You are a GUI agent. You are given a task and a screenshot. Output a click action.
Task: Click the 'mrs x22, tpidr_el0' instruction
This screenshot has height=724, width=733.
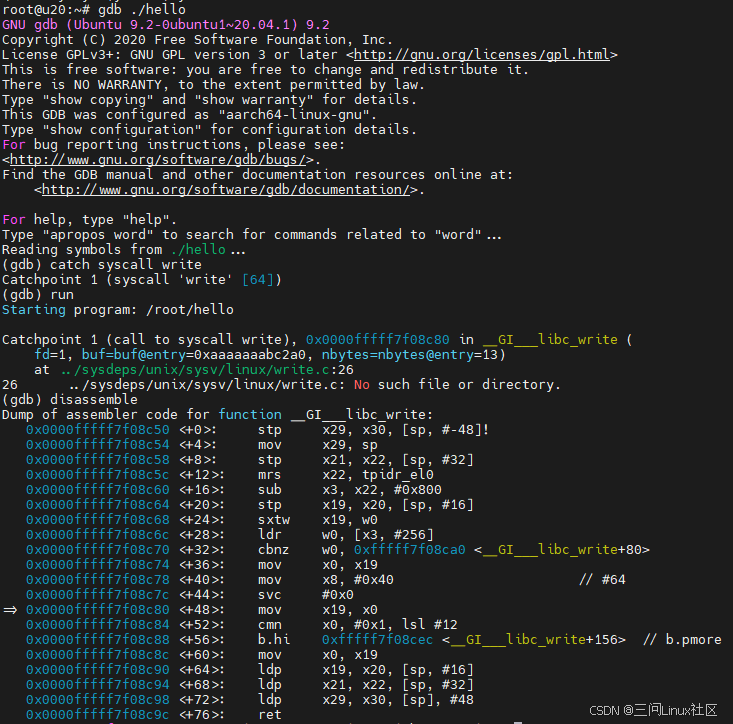coord(346,474)
